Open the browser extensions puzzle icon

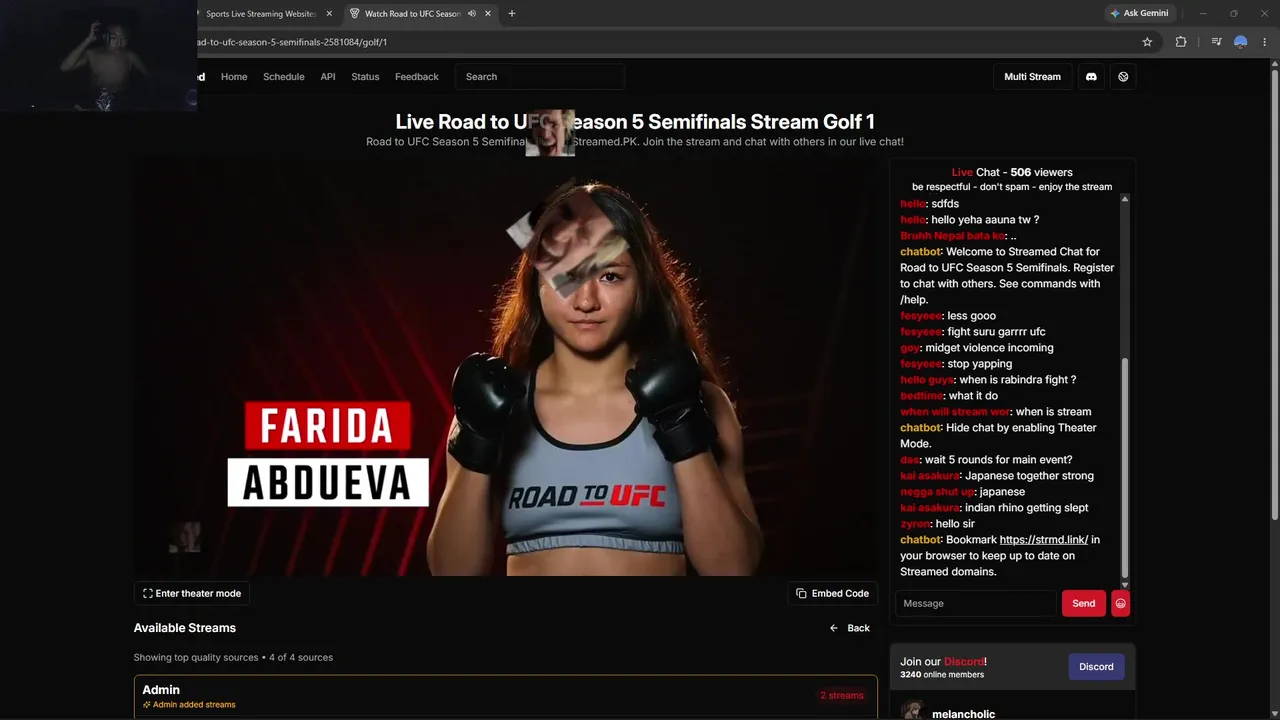[1181, 42]
